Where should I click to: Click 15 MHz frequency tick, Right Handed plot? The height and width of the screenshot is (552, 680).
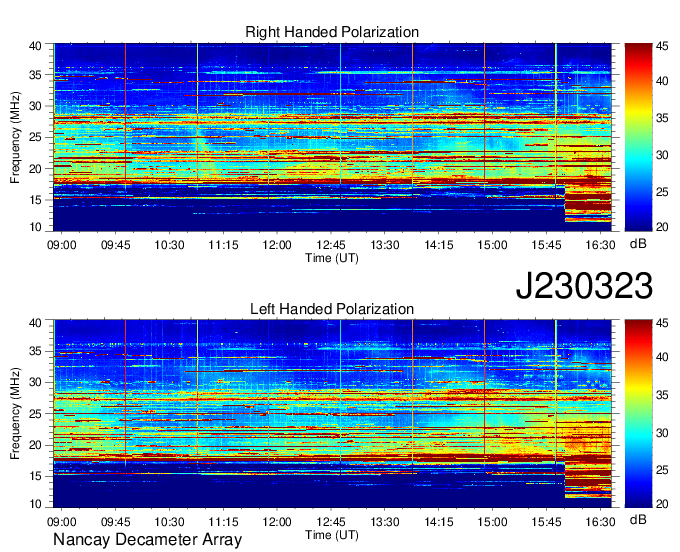coord(35,200)
